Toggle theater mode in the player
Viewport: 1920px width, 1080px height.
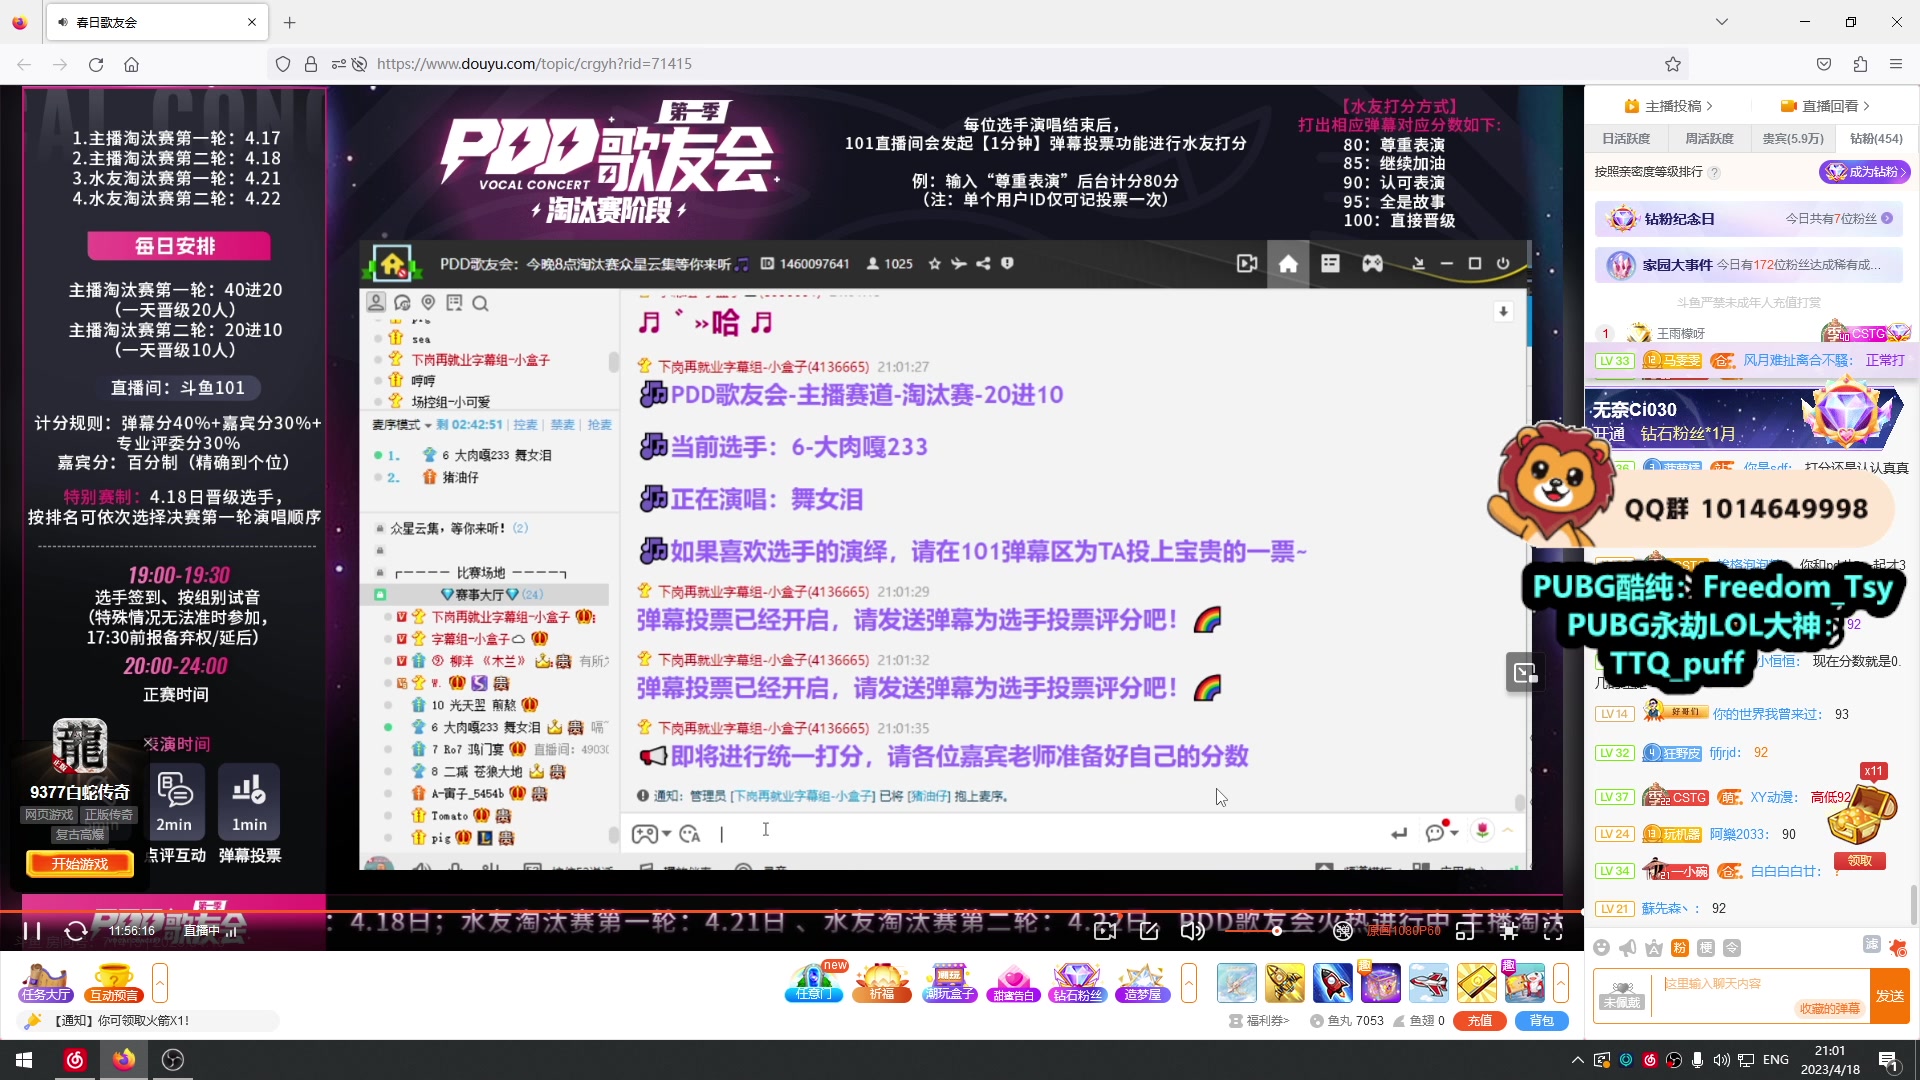[x=1465, y=931]
